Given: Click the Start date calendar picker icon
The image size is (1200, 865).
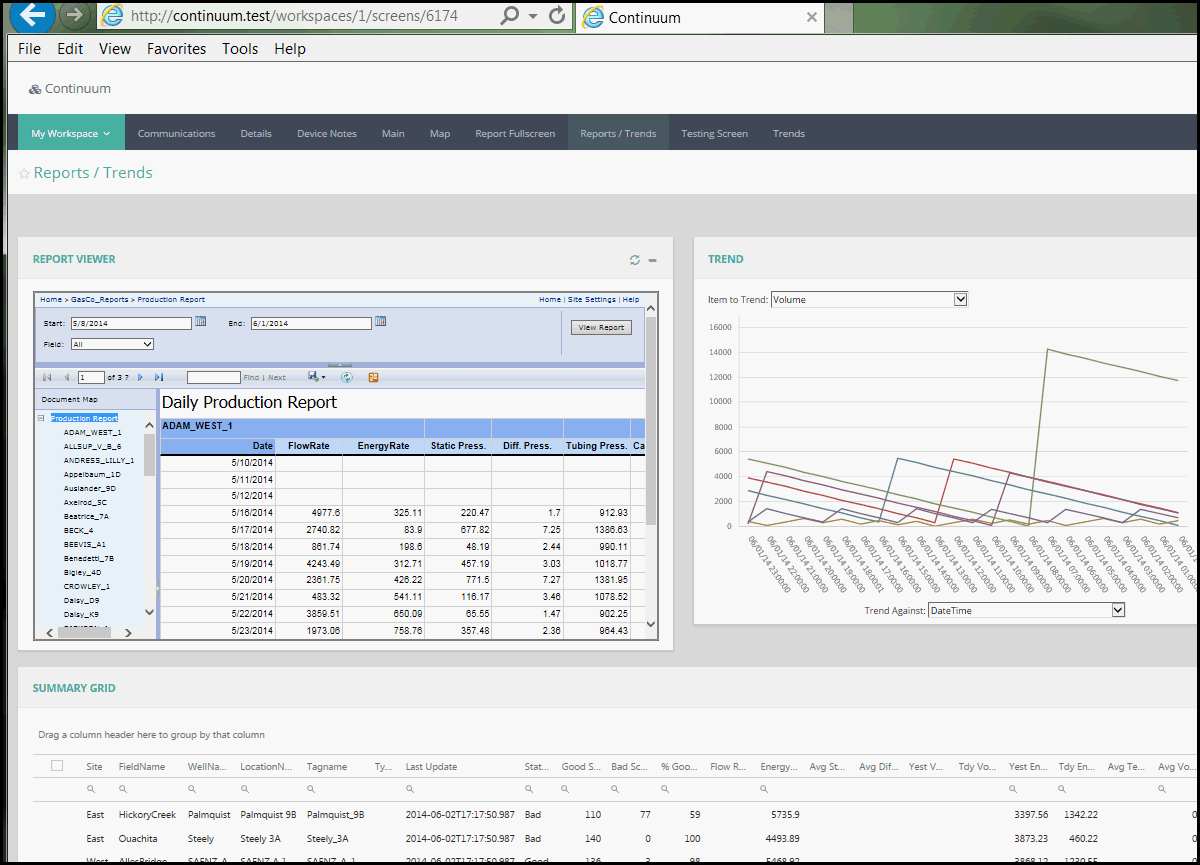Looking at the screenshot, I should coord(200,322).
